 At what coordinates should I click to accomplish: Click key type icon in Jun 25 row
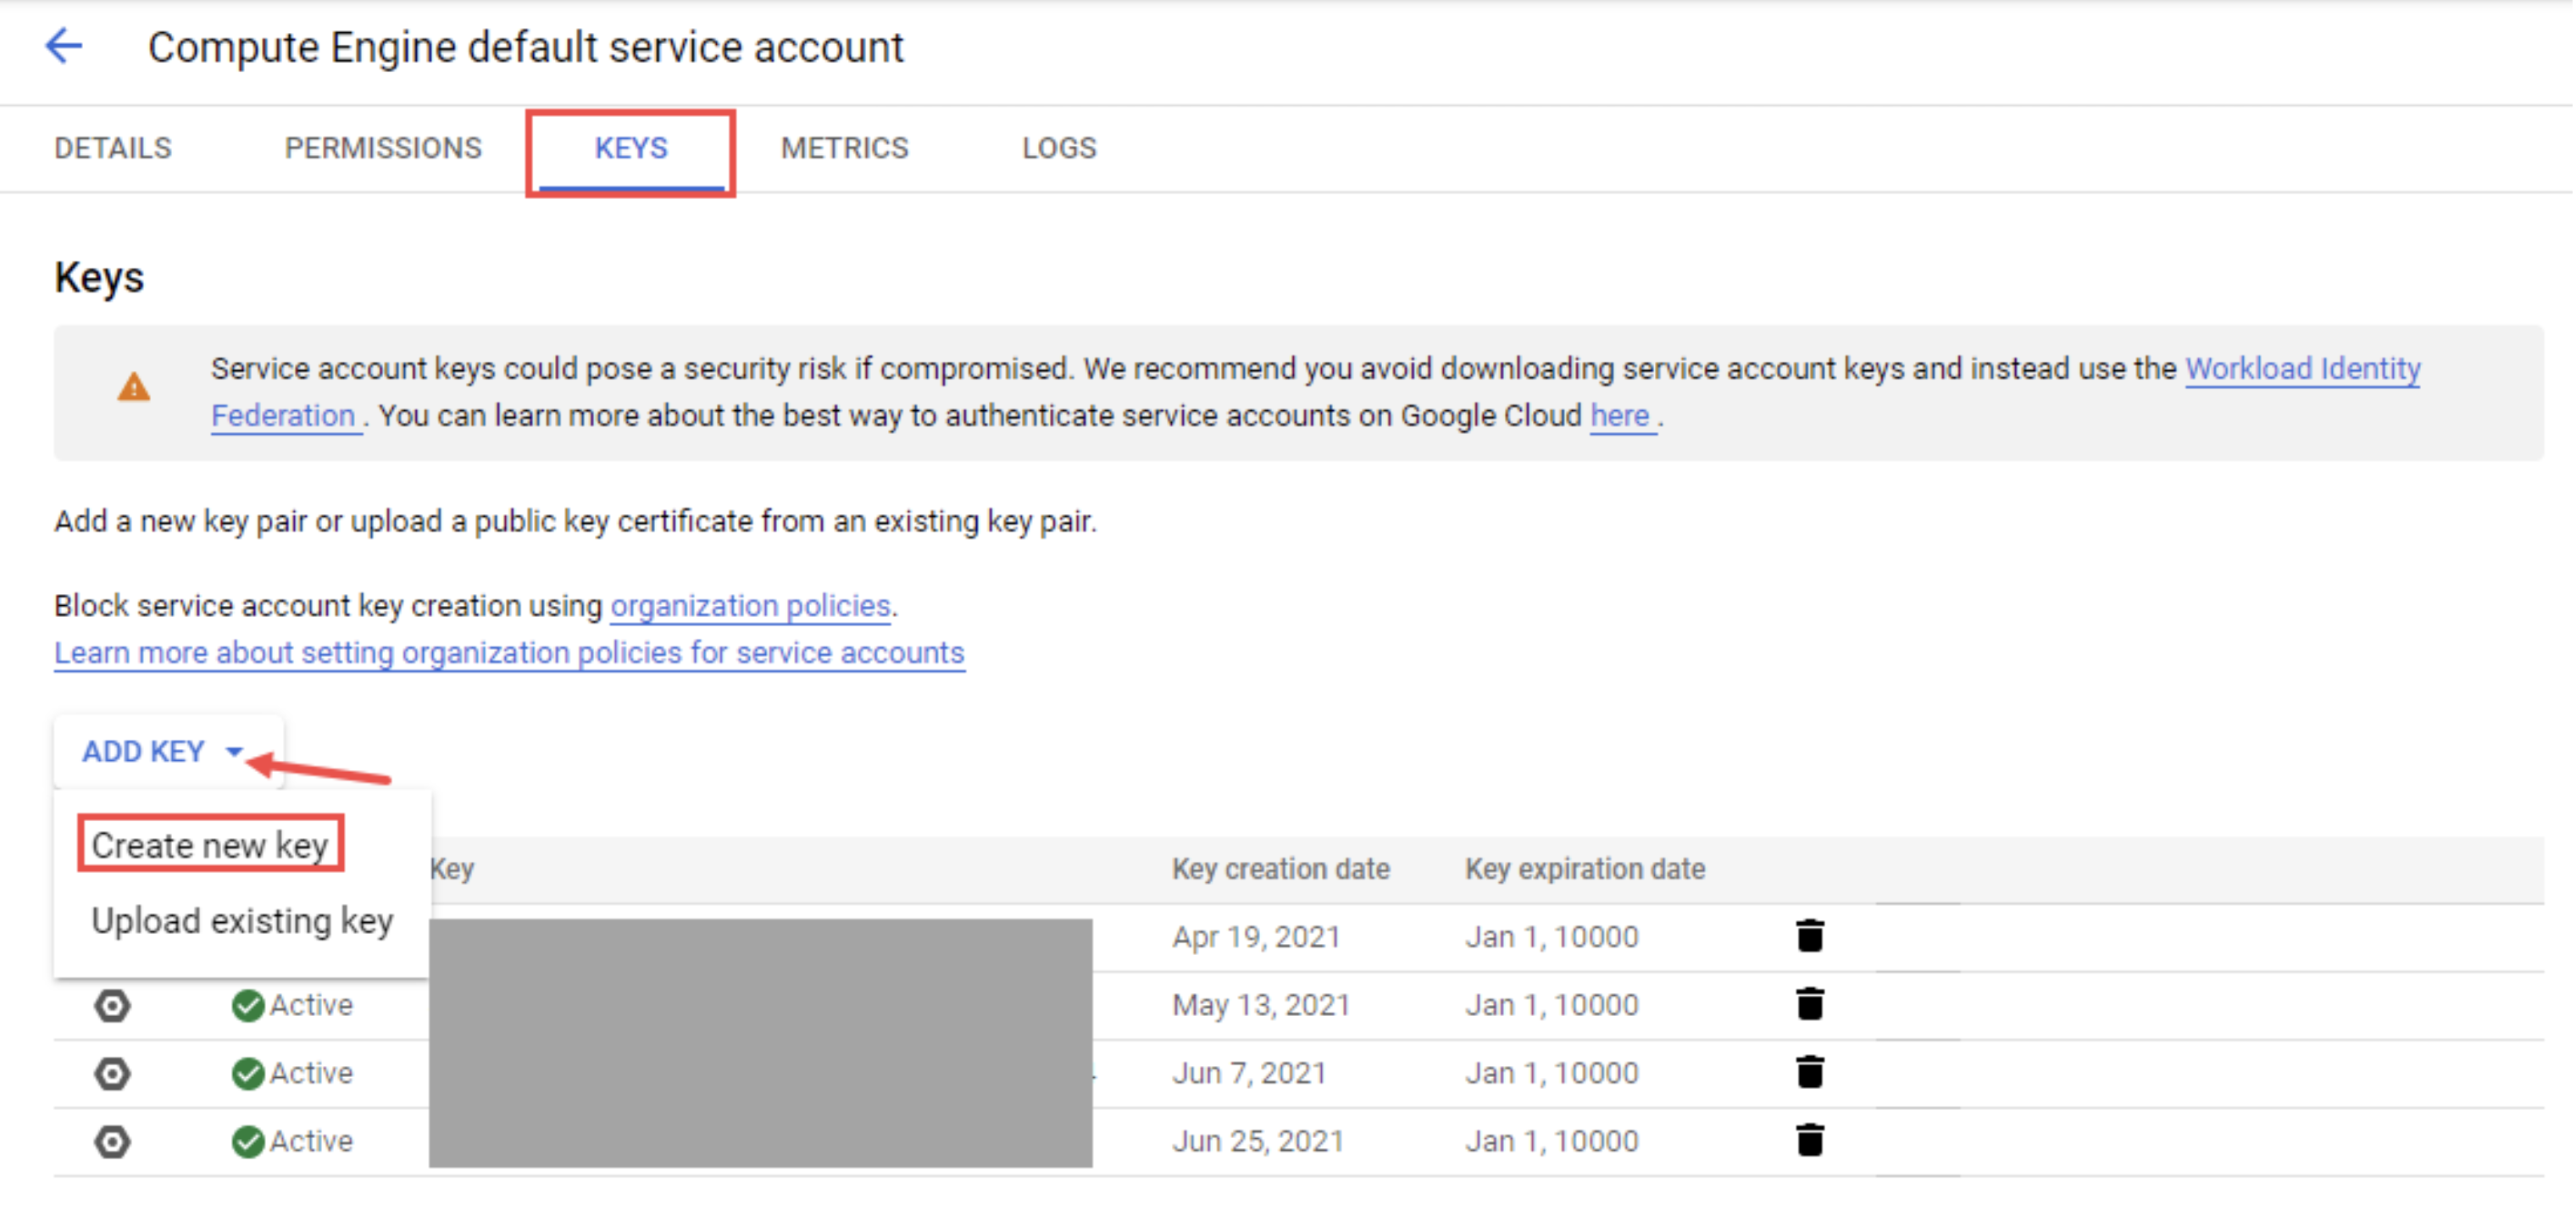click(112, 1141)
